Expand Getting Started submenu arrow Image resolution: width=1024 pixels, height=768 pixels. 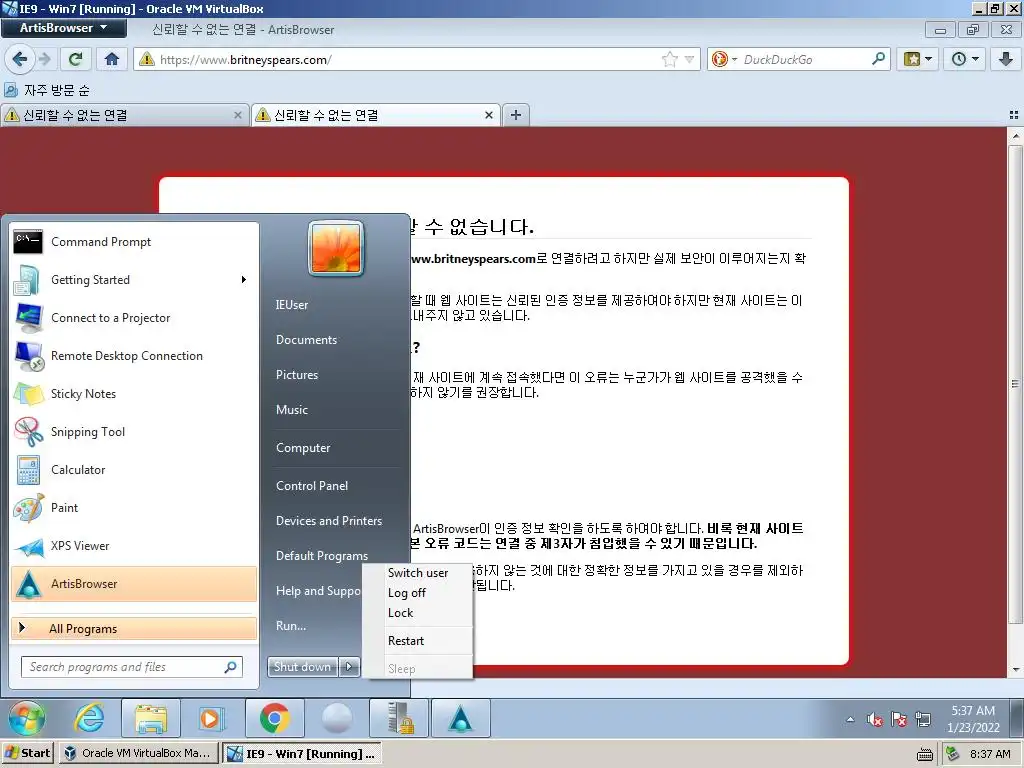pyautogui.click(x=244, y=280)
